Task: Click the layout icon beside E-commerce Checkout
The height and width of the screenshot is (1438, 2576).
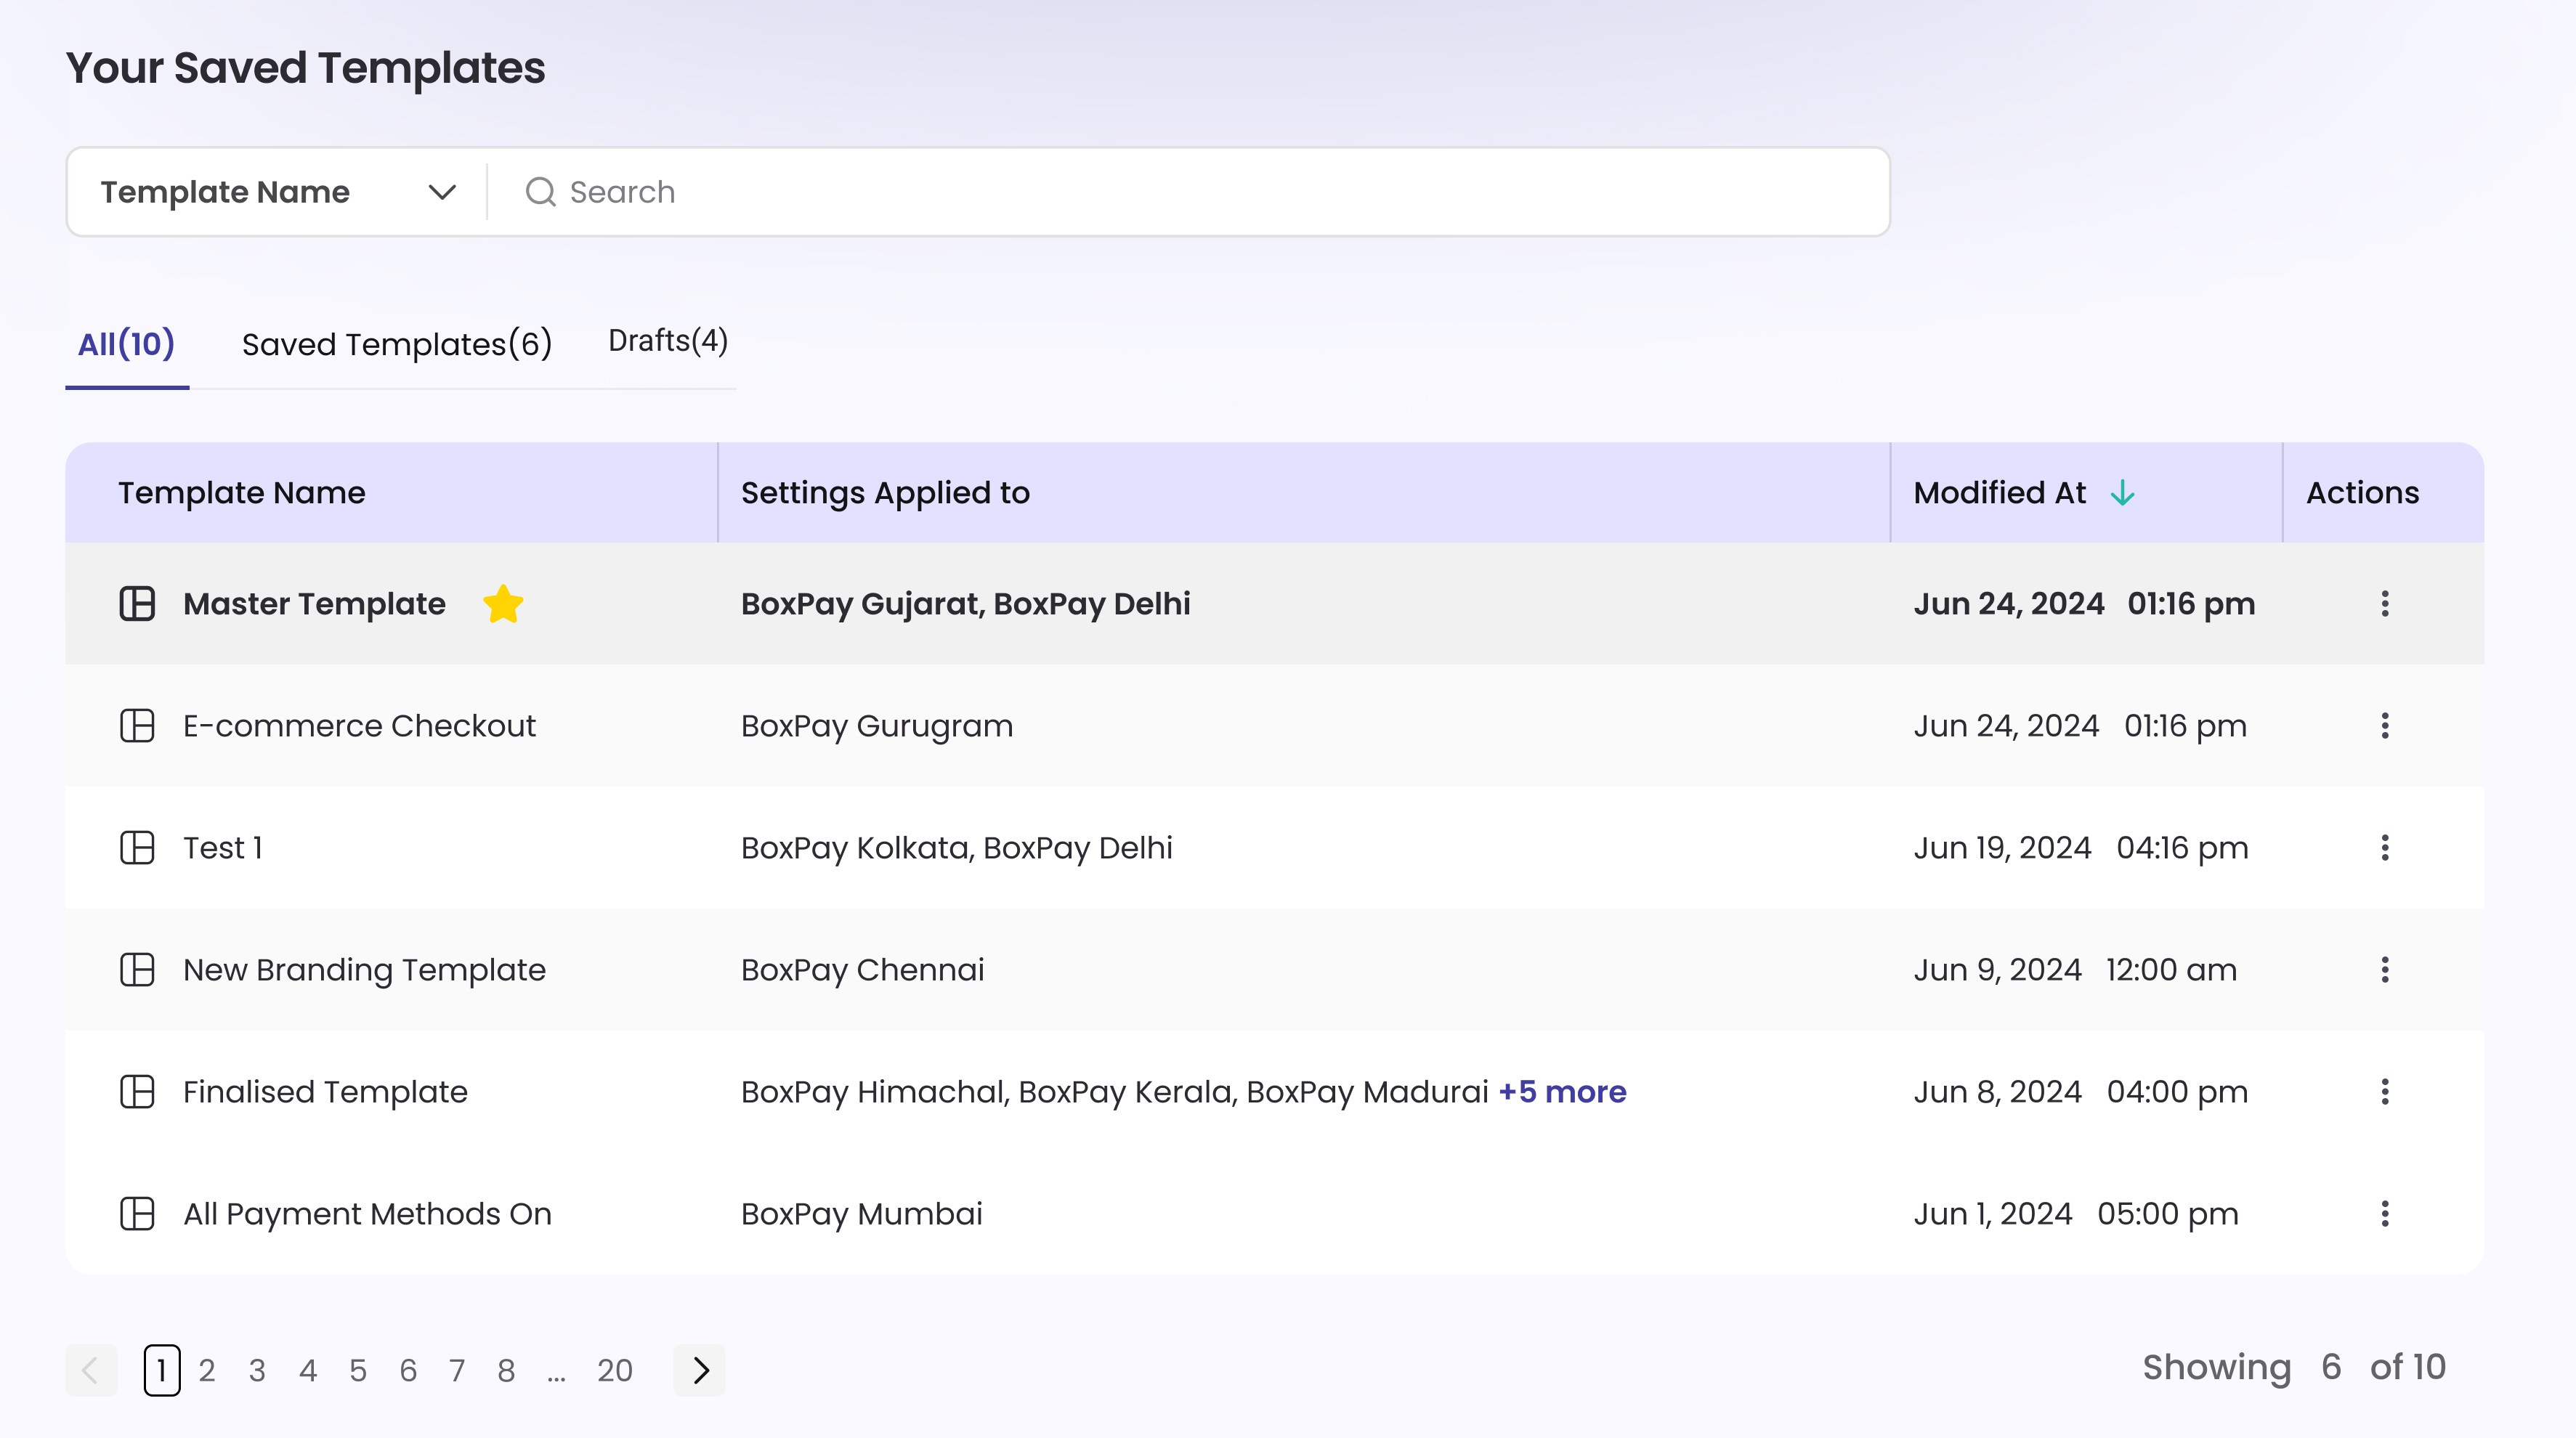Action: tap(137, 725)
